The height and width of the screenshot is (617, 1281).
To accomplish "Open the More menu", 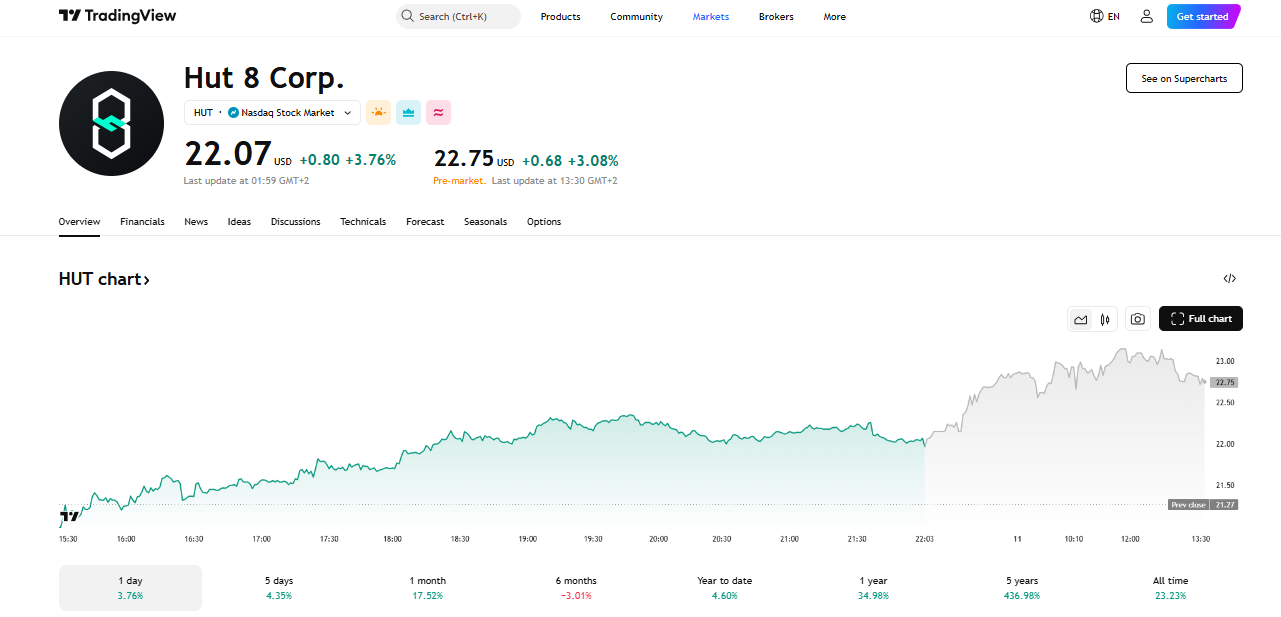I will pos(834,16).
